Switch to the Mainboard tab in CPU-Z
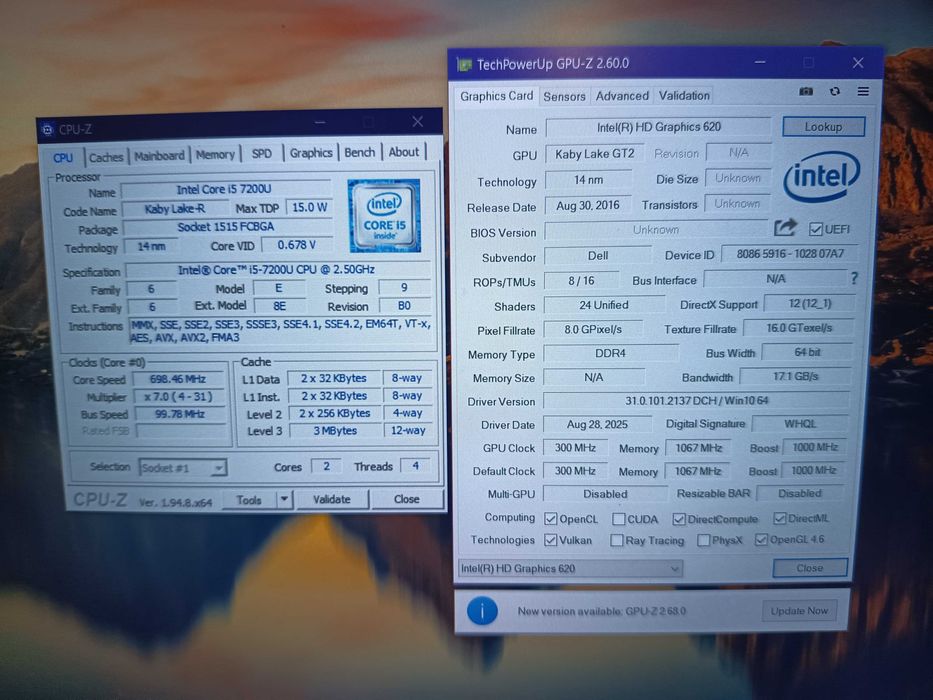Viewport: 933px width, 700px height. pyautogui.click(x=159, y=156)
